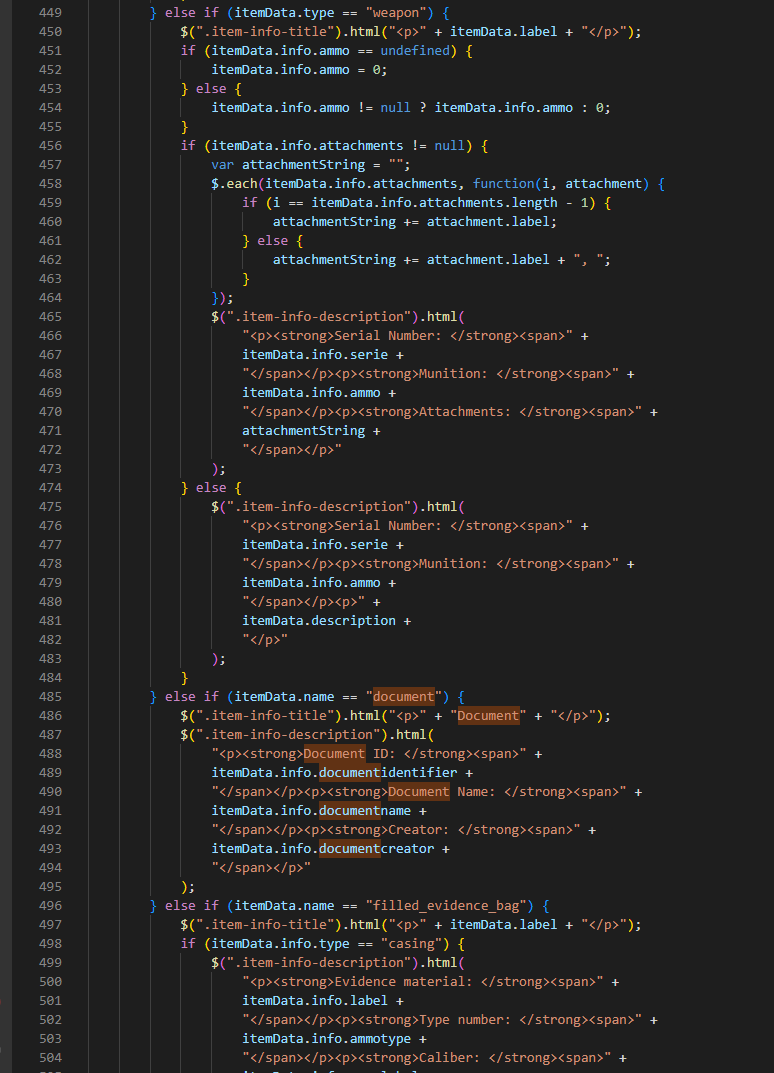Click the "var attachmentString" declaration
The height and width of the screenshot is (1073, 774).
pos(288,165)
